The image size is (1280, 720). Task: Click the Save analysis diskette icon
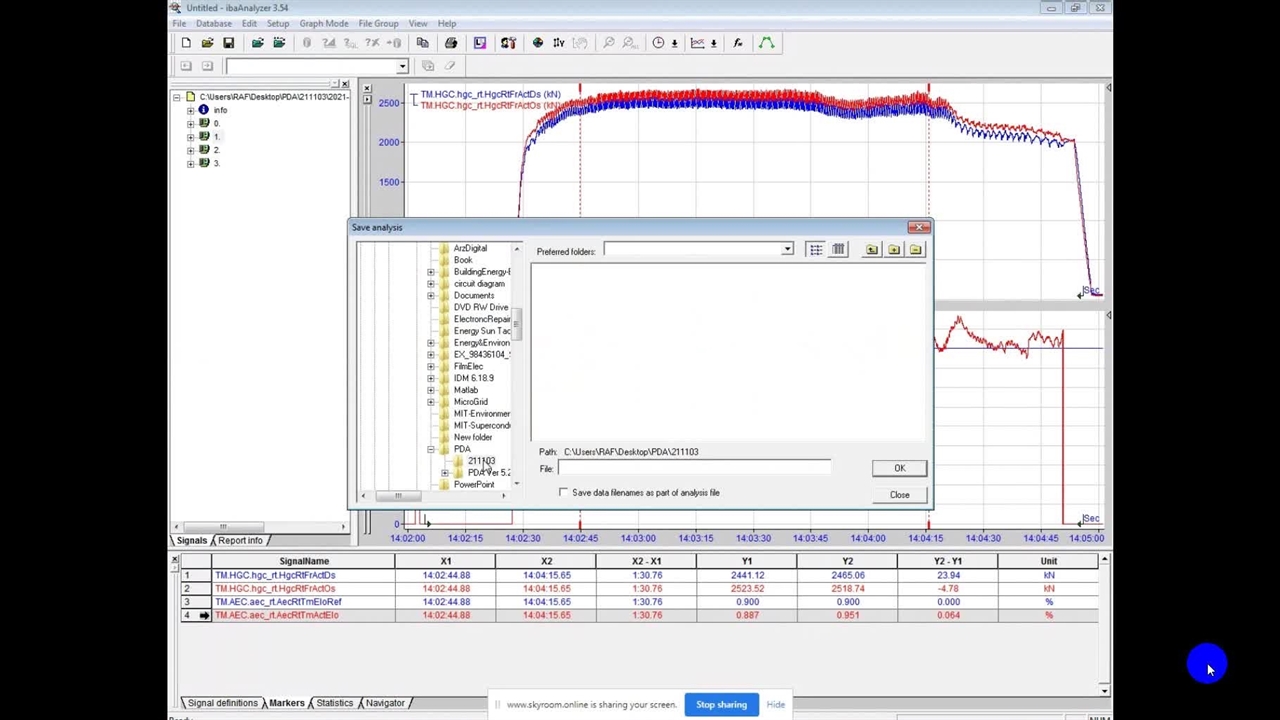[x=228, y=43]
